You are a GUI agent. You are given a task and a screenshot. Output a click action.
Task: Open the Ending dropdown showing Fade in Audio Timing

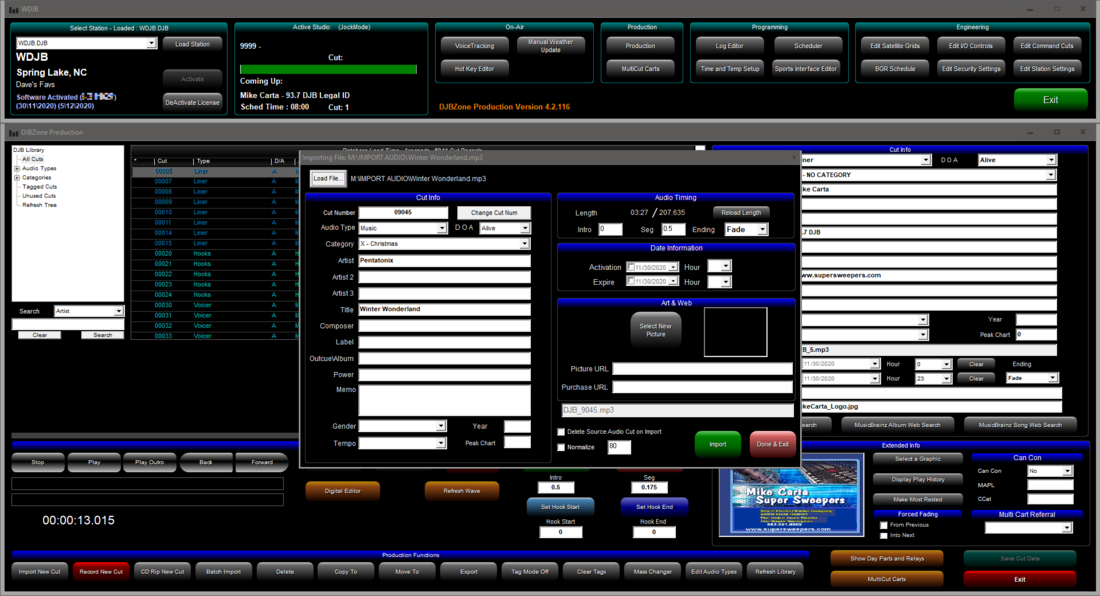point(763,229)
